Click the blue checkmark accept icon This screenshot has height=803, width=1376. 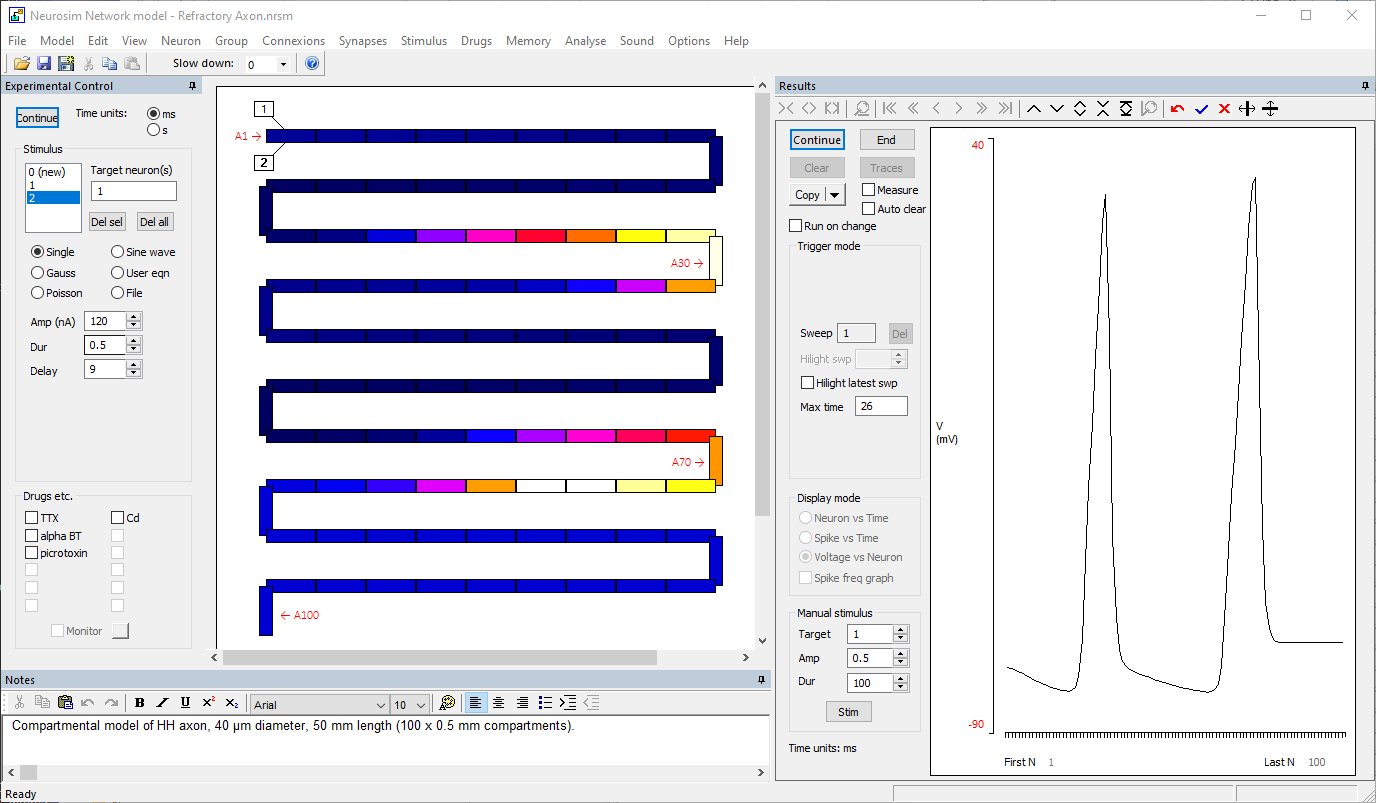point(1201,108)
